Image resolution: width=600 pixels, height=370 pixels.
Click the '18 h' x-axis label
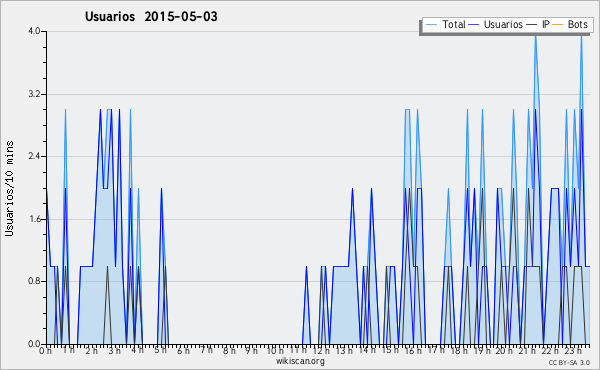point(459,351)
